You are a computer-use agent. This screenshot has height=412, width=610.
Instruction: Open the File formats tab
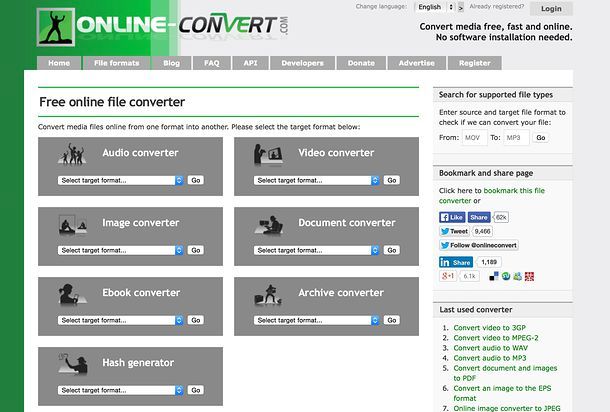pyautogui.click(x=117, y=63)
